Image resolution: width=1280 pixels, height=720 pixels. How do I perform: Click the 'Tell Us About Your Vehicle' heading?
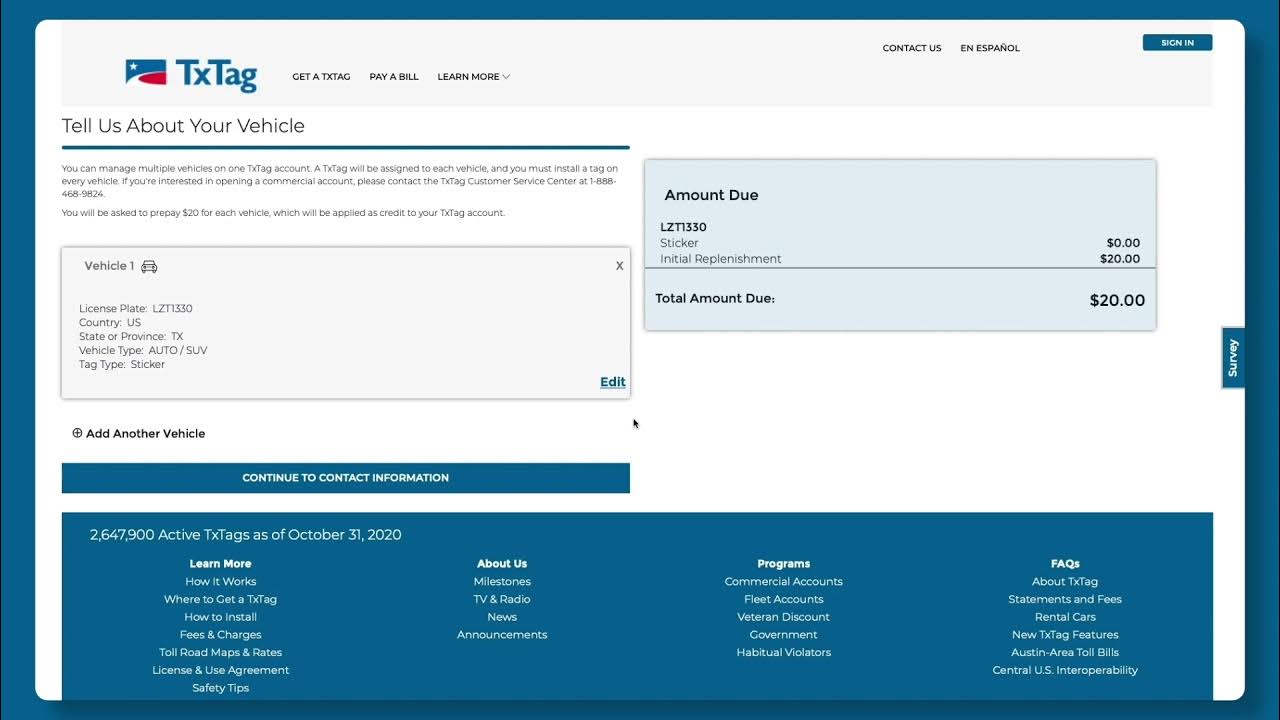[x=183, y=126]
